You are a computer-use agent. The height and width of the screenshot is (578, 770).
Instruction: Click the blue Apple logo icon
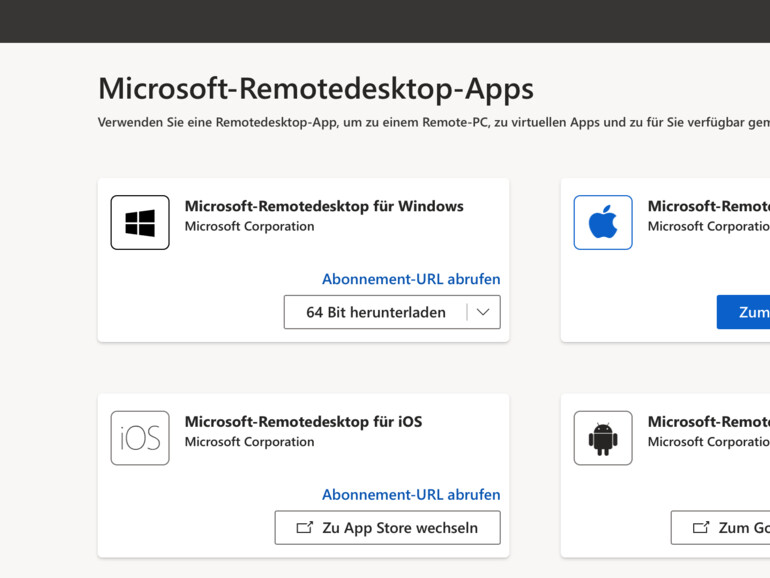[603, 222]
